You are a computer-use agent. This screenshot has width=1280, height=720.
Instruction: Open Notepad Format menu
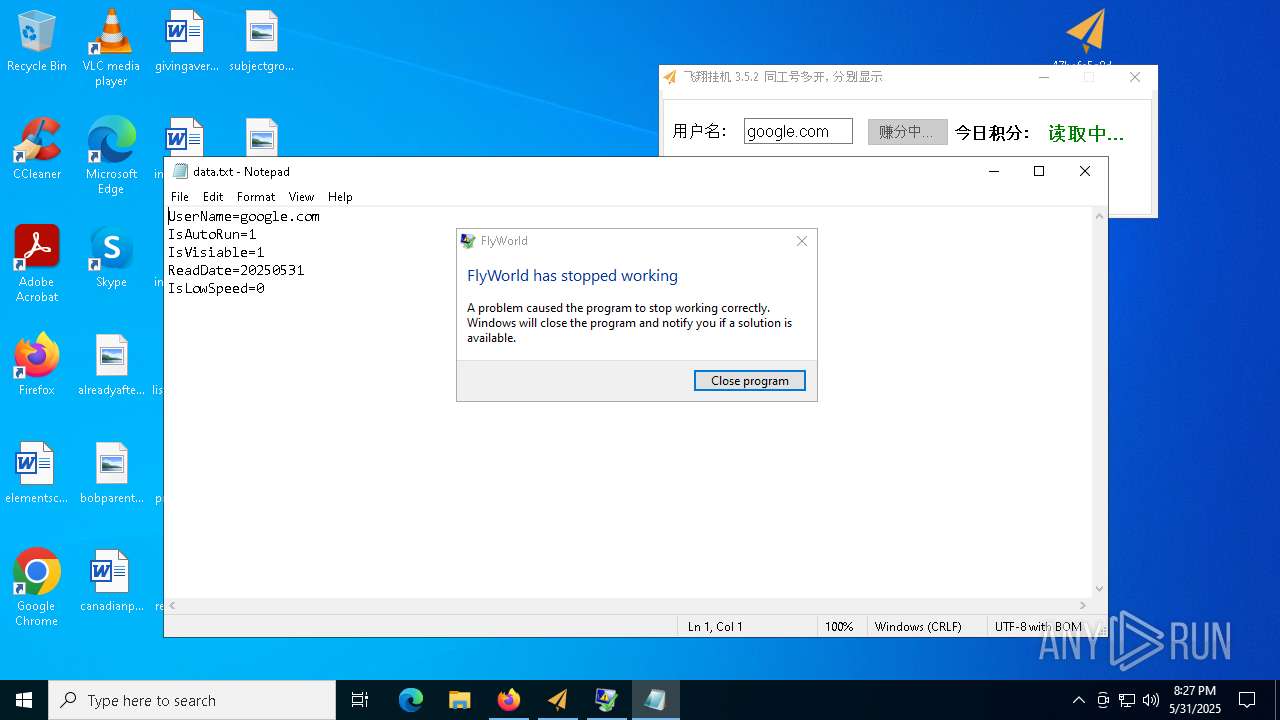click(x=256, y=197)
